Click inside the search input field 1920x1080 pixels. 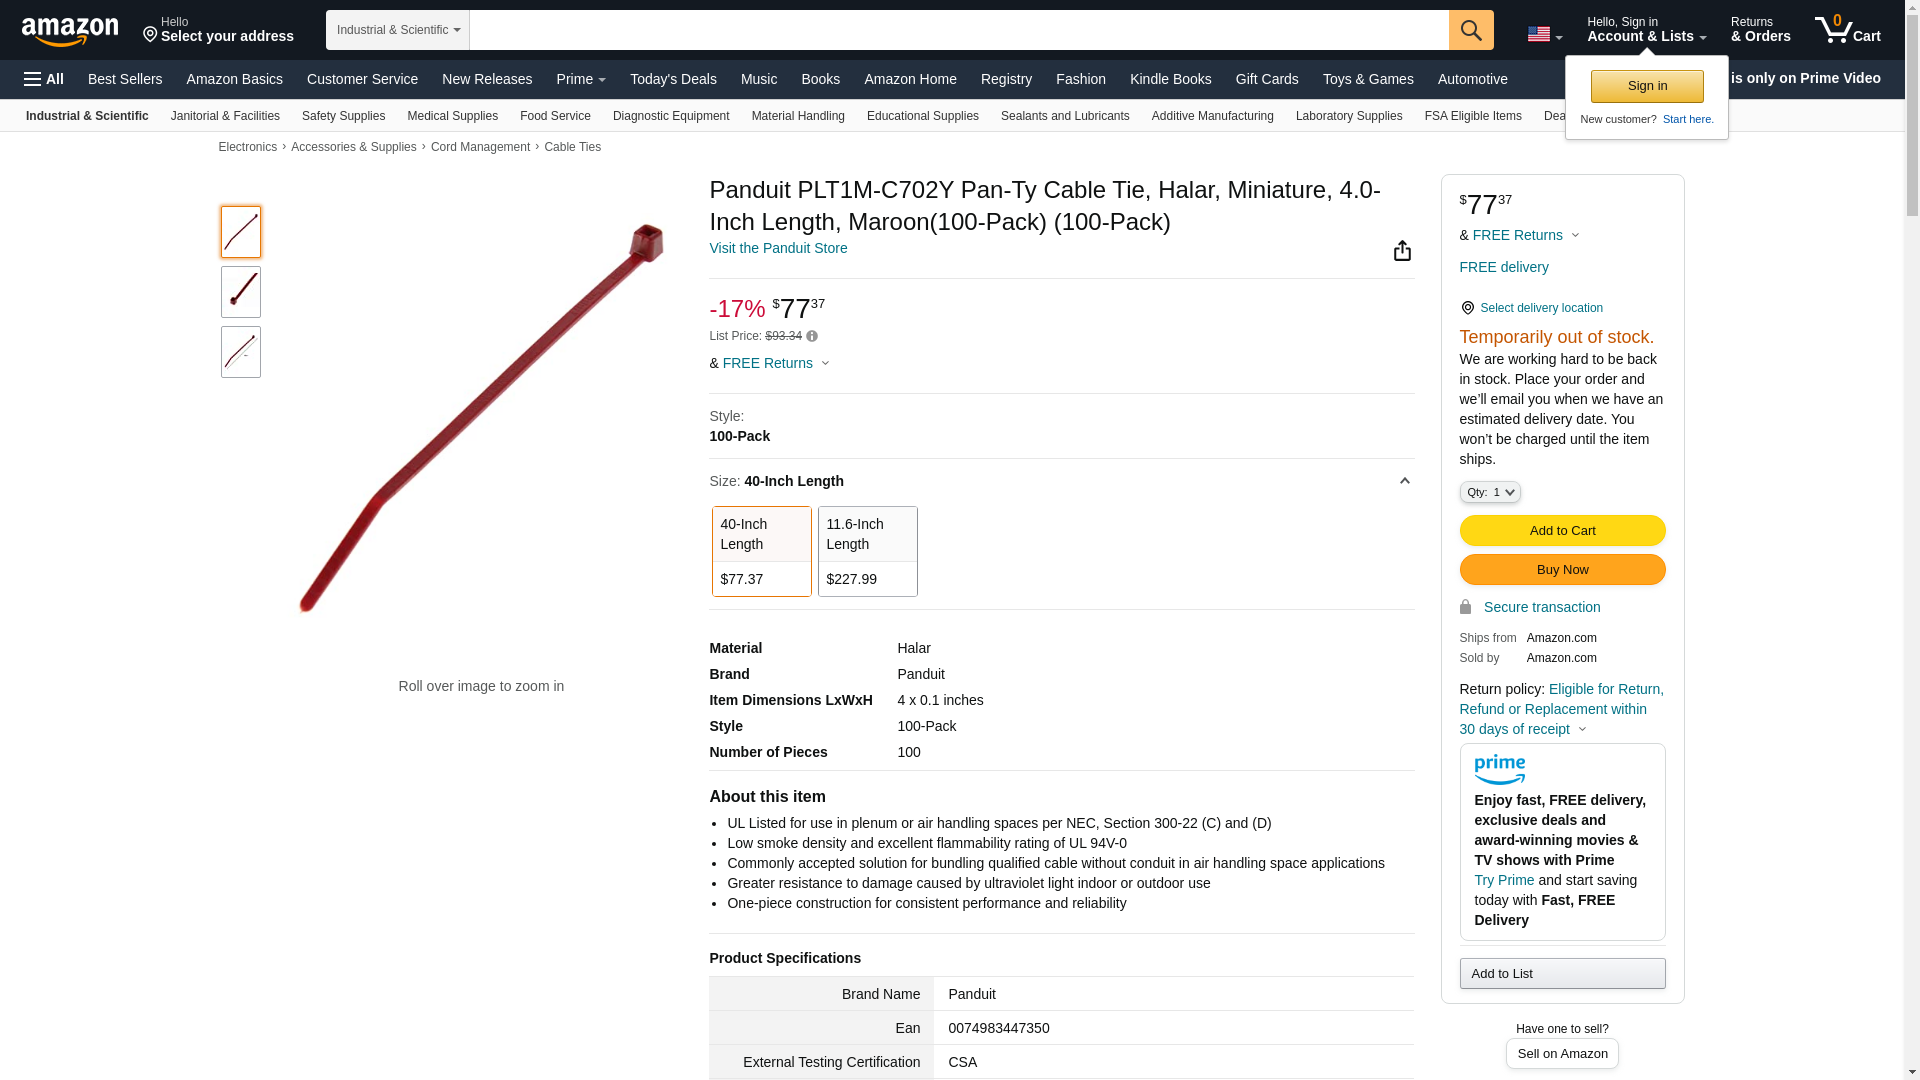[x=958, y=30]
